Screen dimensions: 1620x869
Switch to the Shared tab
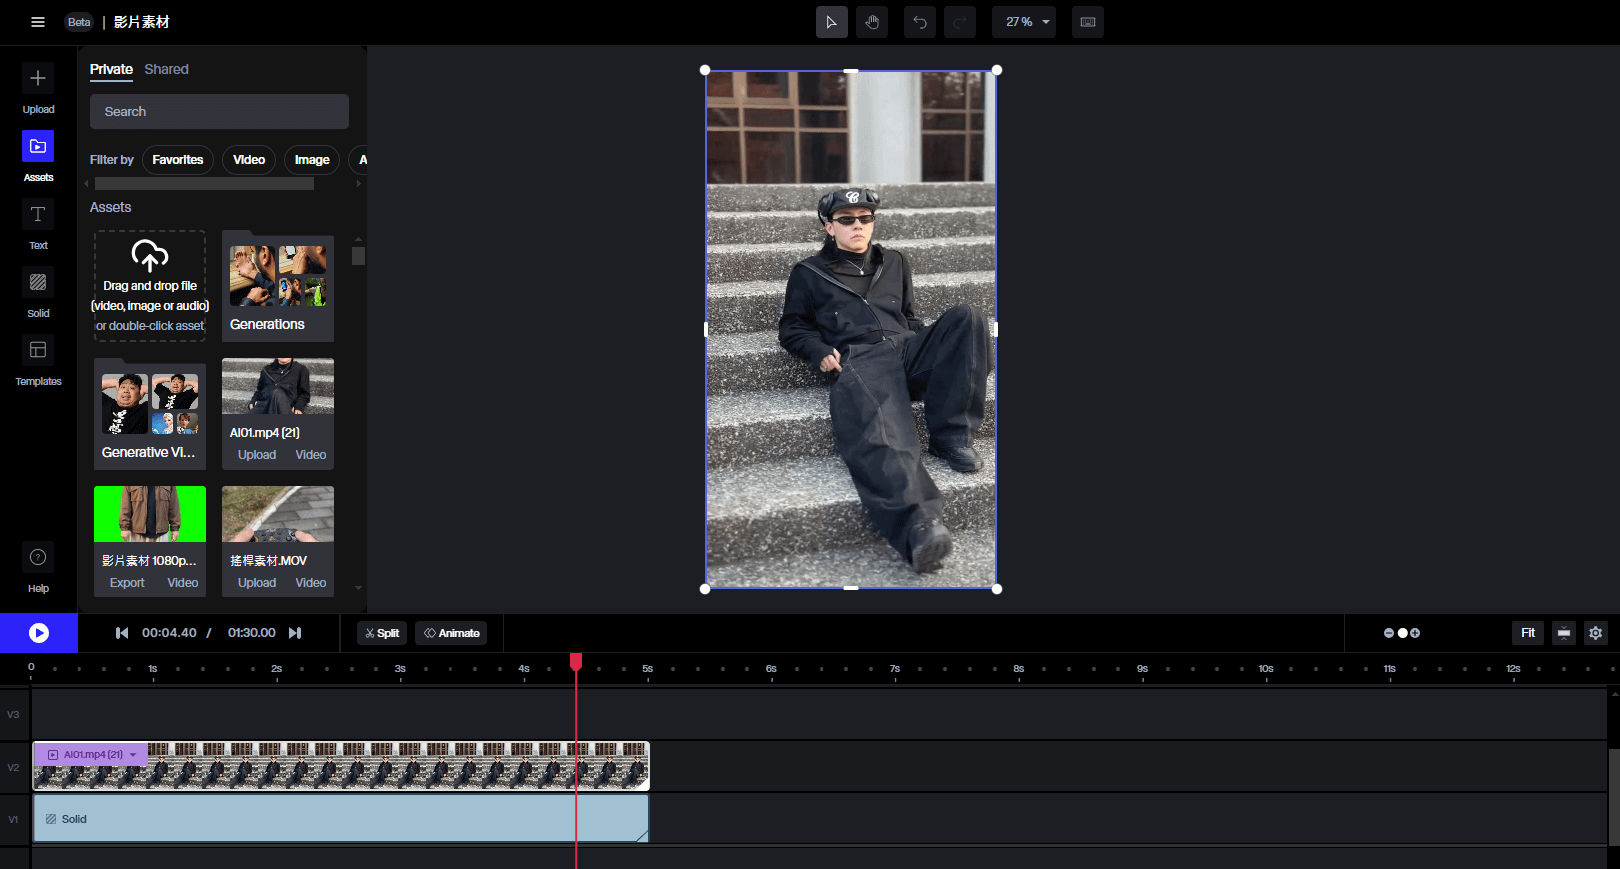coord(166,69)
